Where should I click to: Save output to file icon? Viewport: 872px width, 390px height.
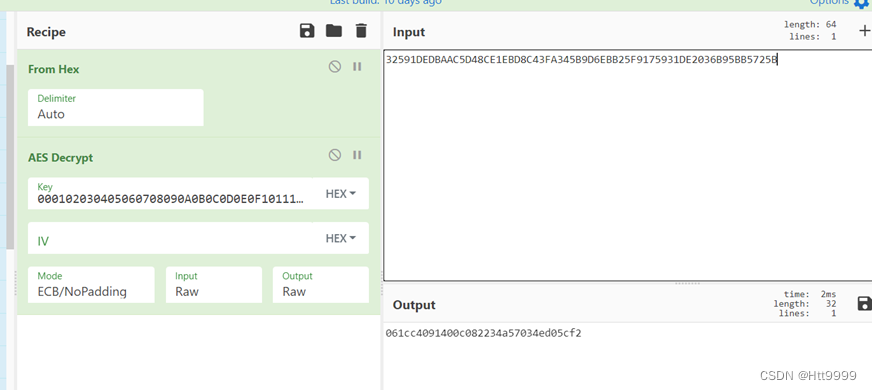[x=865, y=303]
